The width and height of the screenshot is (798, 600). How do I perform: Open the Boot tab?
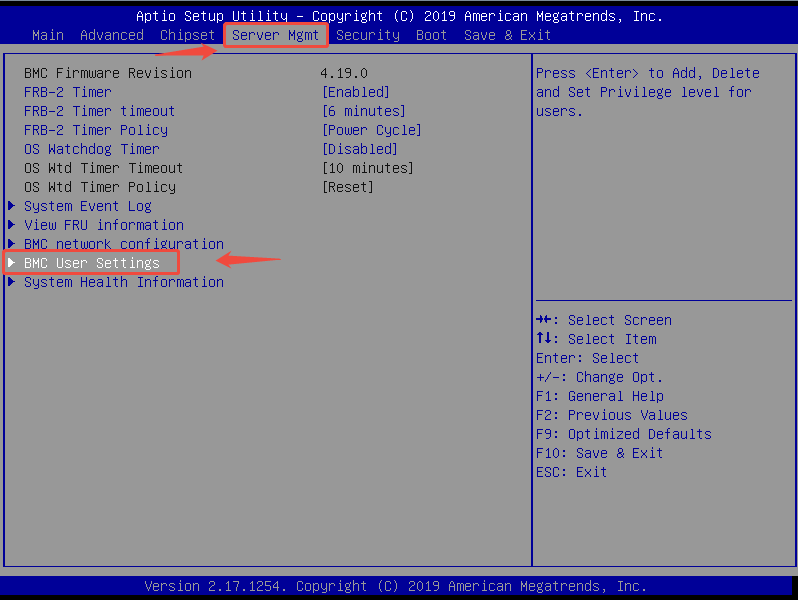pyautogui.click(x=431, y=35)
